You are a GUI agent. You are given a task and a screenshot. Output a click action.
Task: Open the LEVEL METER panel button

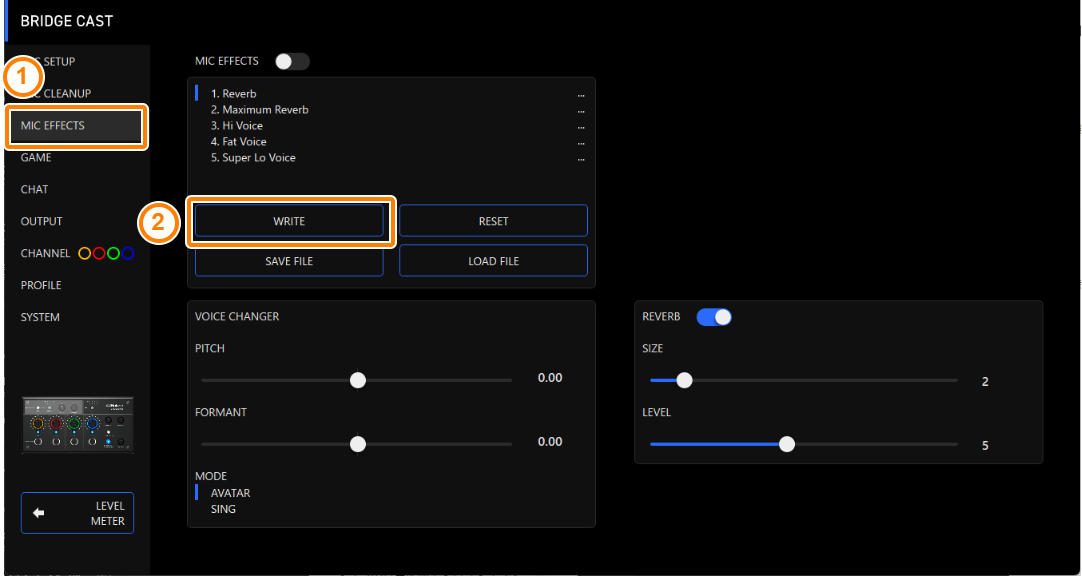tap(77, 513)
